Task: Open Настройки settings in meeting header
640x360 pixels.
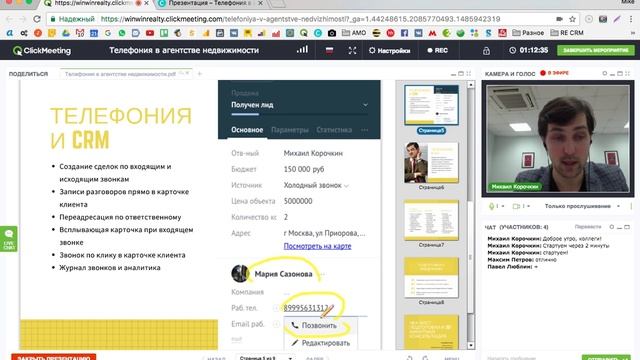Action: coord(389,51)
